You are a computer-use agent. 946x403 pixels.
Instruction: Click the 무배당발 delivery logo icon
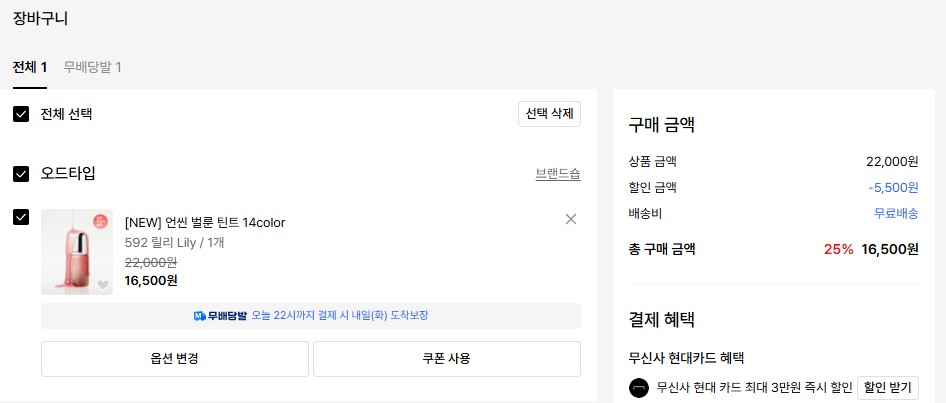click(x=200, y=316)
